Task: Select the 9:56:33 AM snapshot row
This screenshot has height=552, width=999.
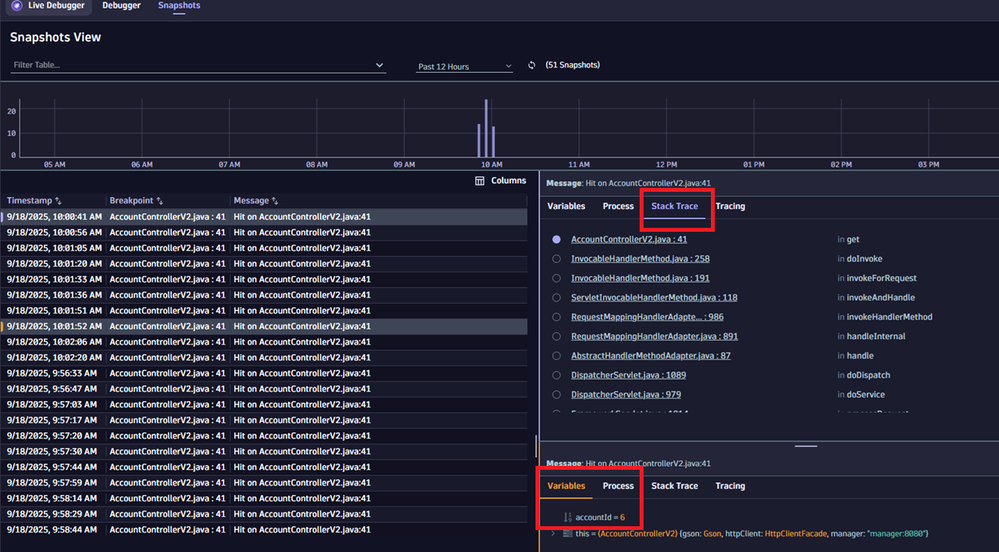Action: pos(264,374)
